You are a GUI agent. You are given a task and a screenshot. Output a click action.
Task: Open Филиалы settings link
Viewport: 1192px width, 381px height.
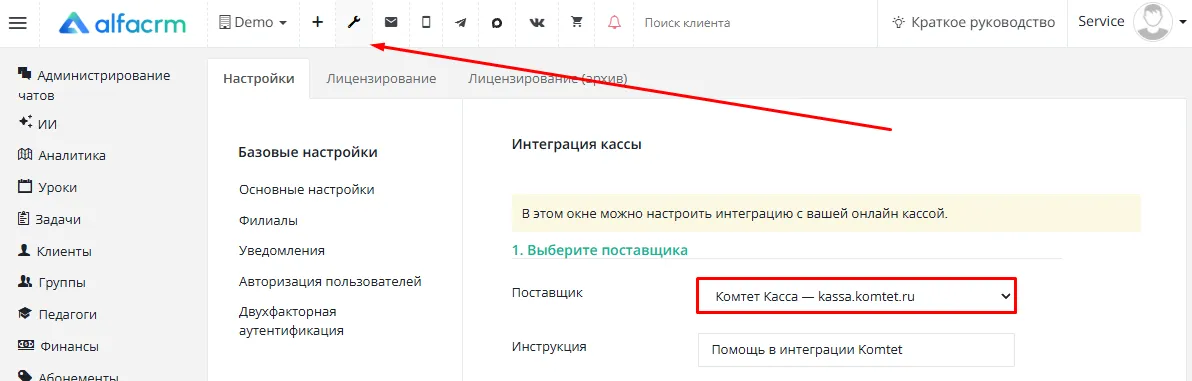pyautogui.click(x=268, y=221)
